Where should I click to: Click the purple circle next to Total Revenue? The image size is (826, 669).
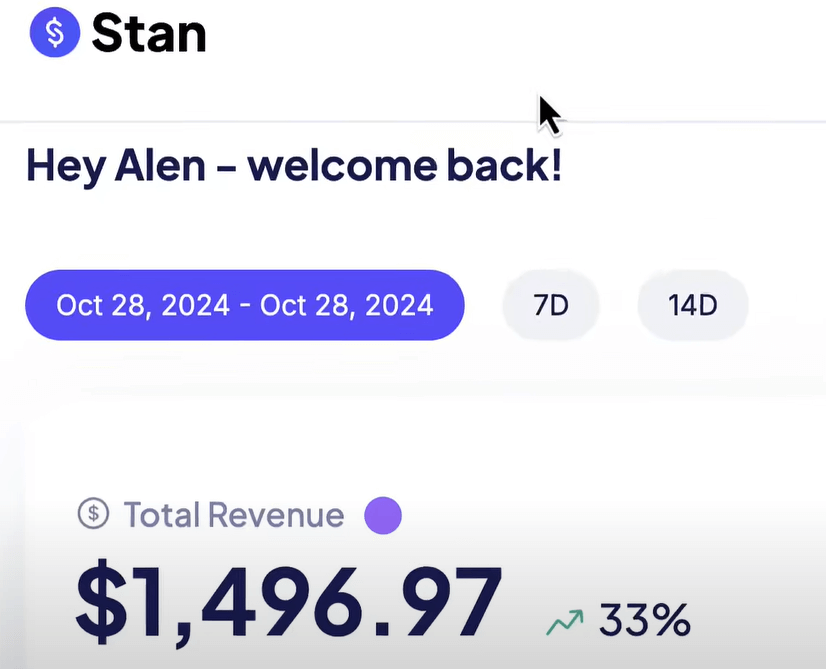pyautogui.click(x=383, y=515)
